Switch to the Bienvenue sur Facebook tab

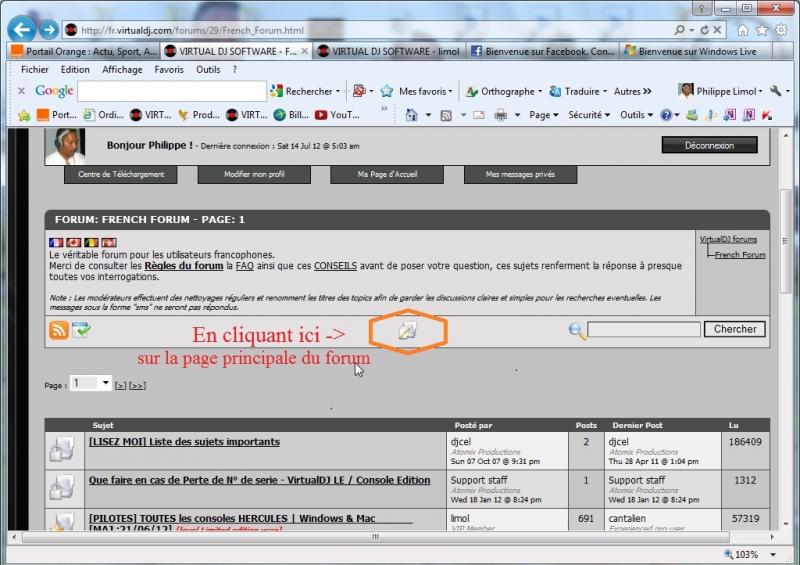point(542,51)
